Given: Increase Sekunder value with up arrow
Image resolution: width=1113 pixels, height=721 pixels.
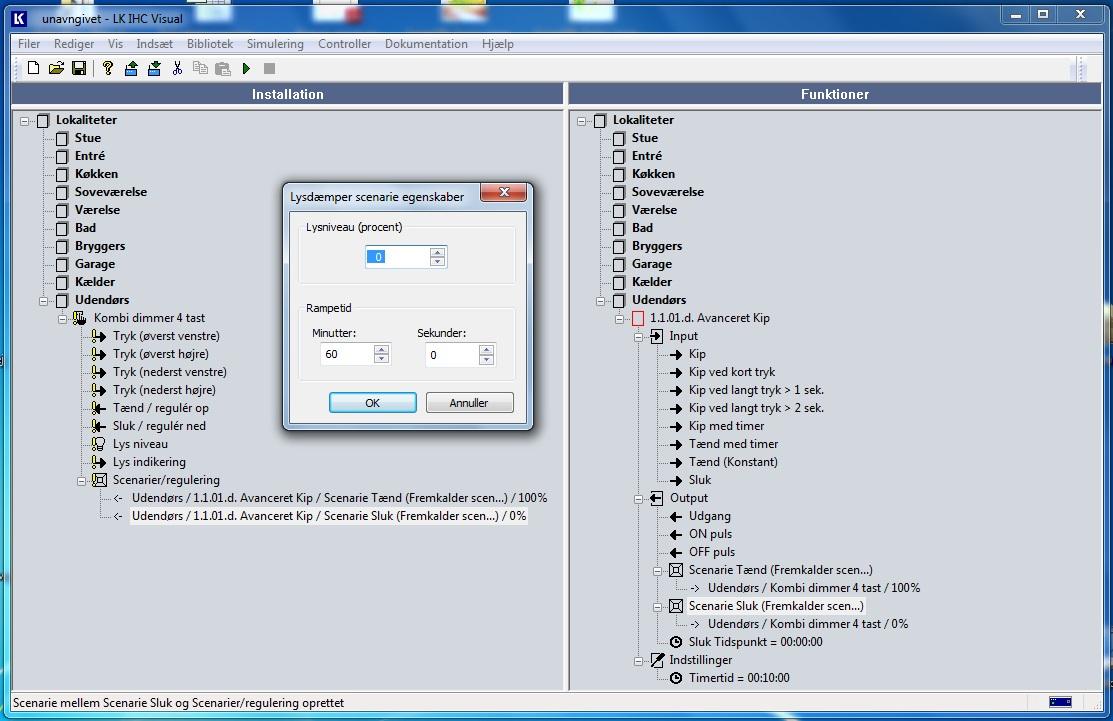Looking at the screenshot, I should pyautogui.click(x=486, y=350).
